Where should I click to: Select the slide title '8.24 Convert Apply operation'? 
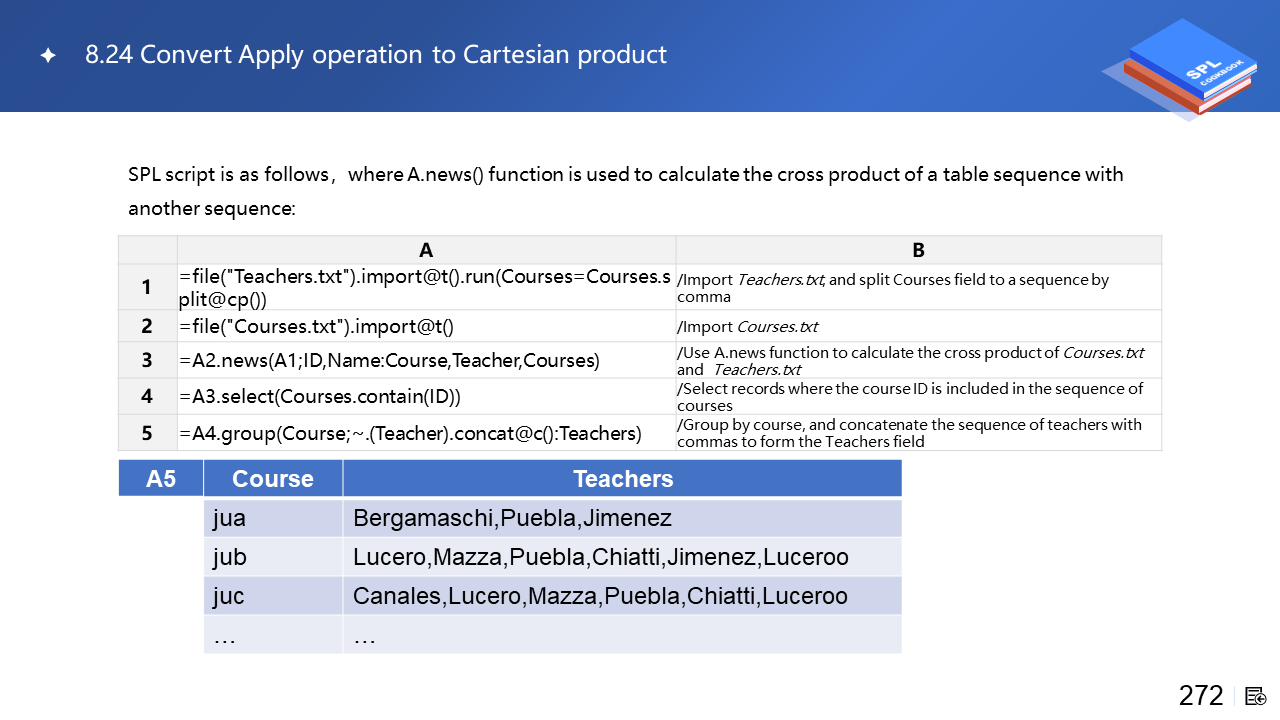pos(376,55)
